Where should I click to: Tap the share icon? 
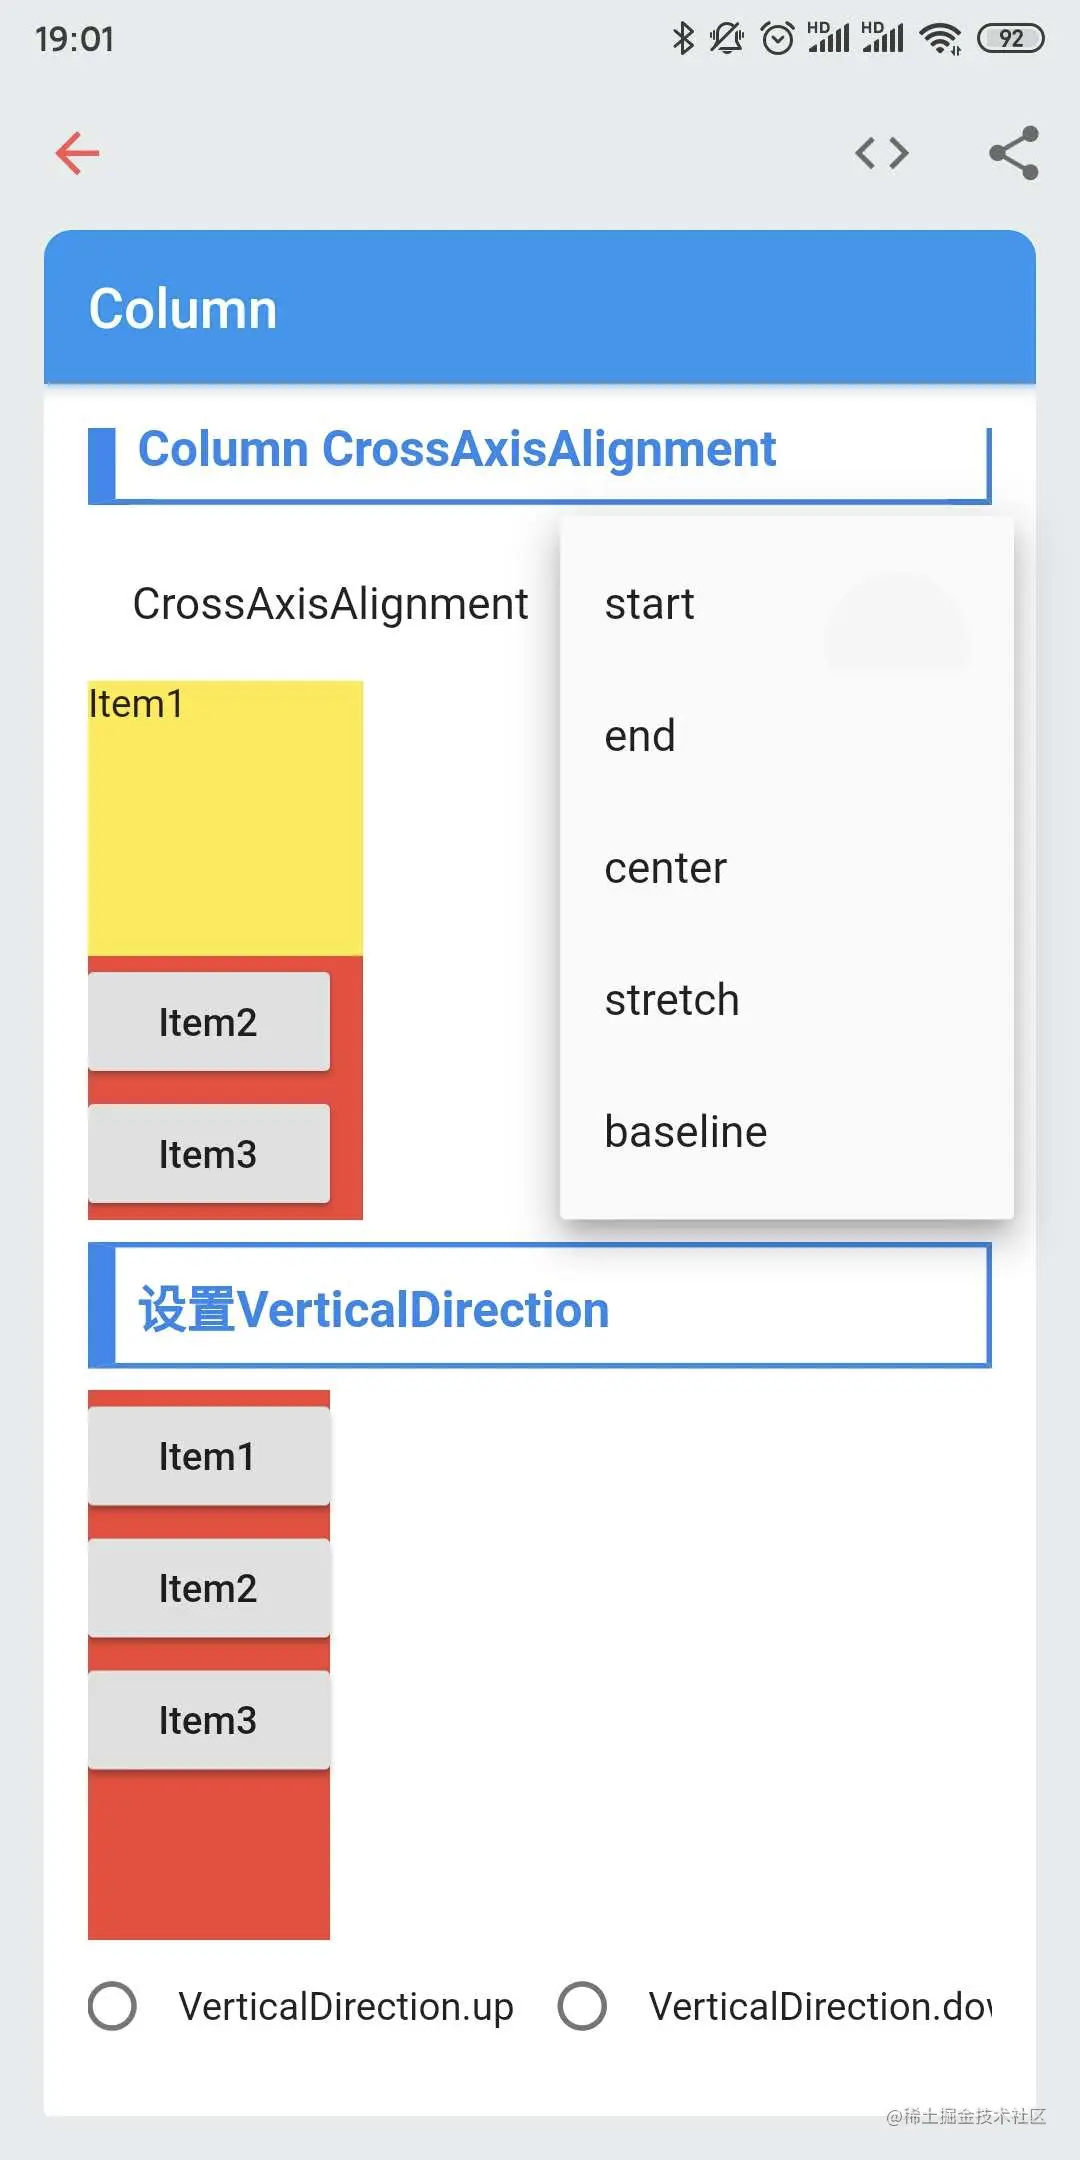point(1014,153)
